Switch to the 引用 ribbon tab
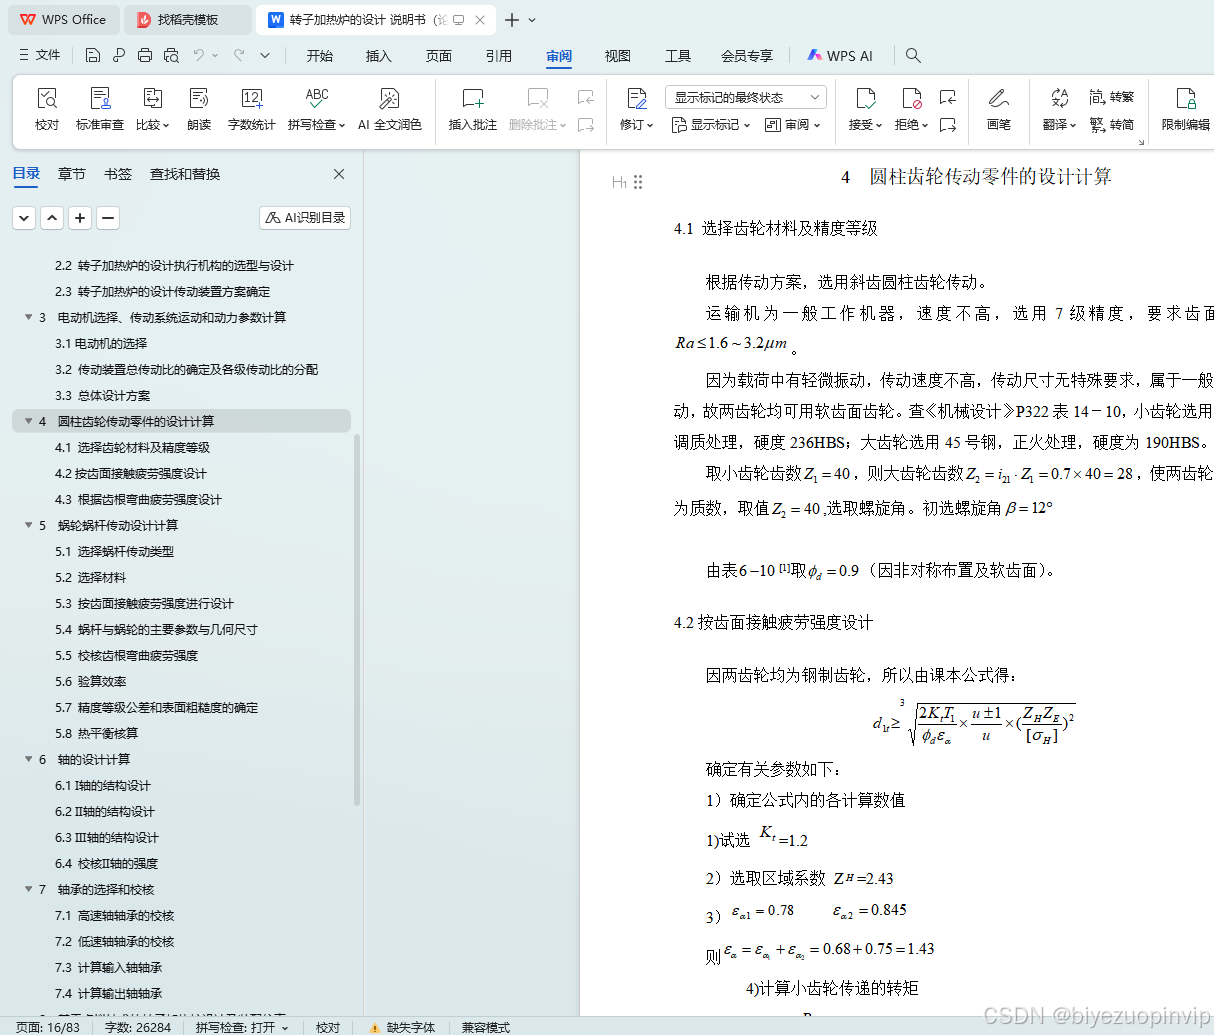The image size is (1214, 1035). [499, 56]
